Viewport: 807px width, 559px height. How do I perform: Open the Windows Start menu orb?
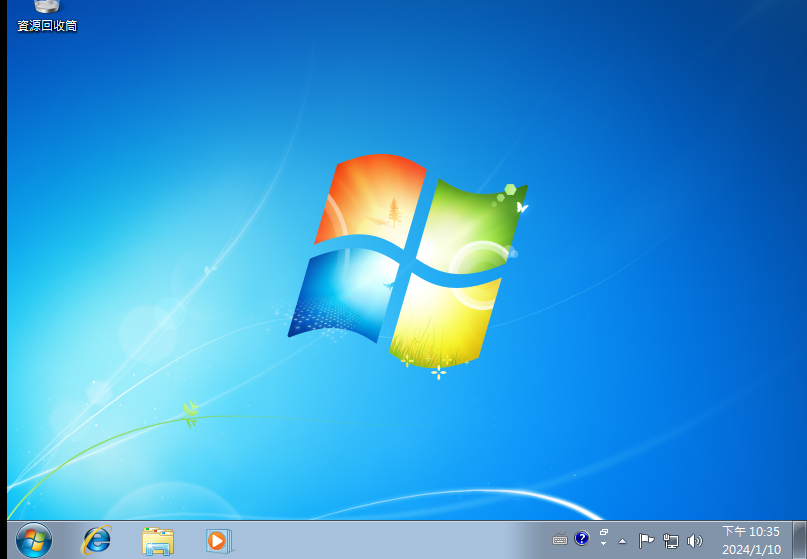click(x=34, y=540)
